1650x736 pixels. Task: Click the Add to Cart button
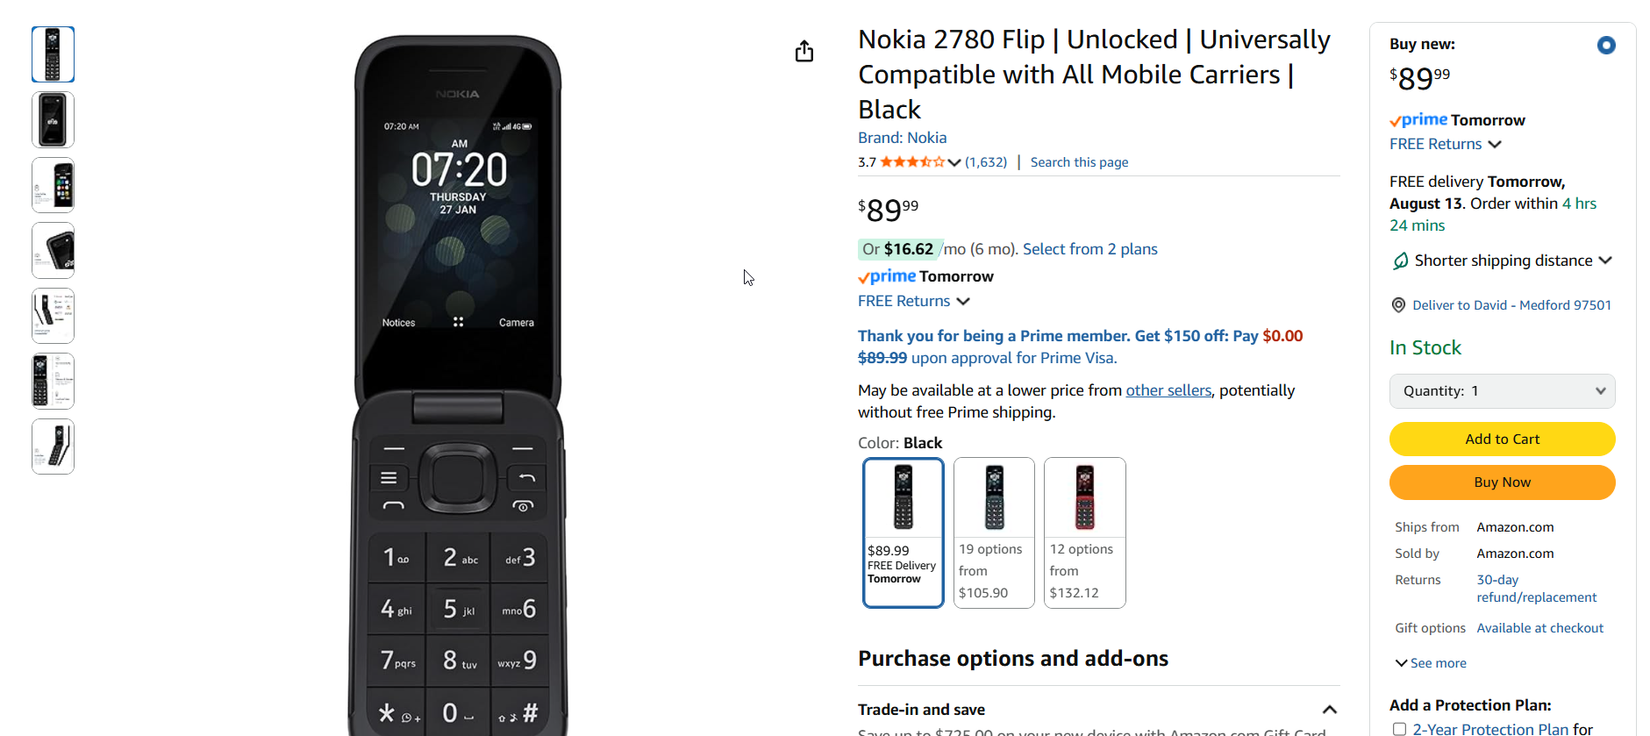coord(1502,439)
